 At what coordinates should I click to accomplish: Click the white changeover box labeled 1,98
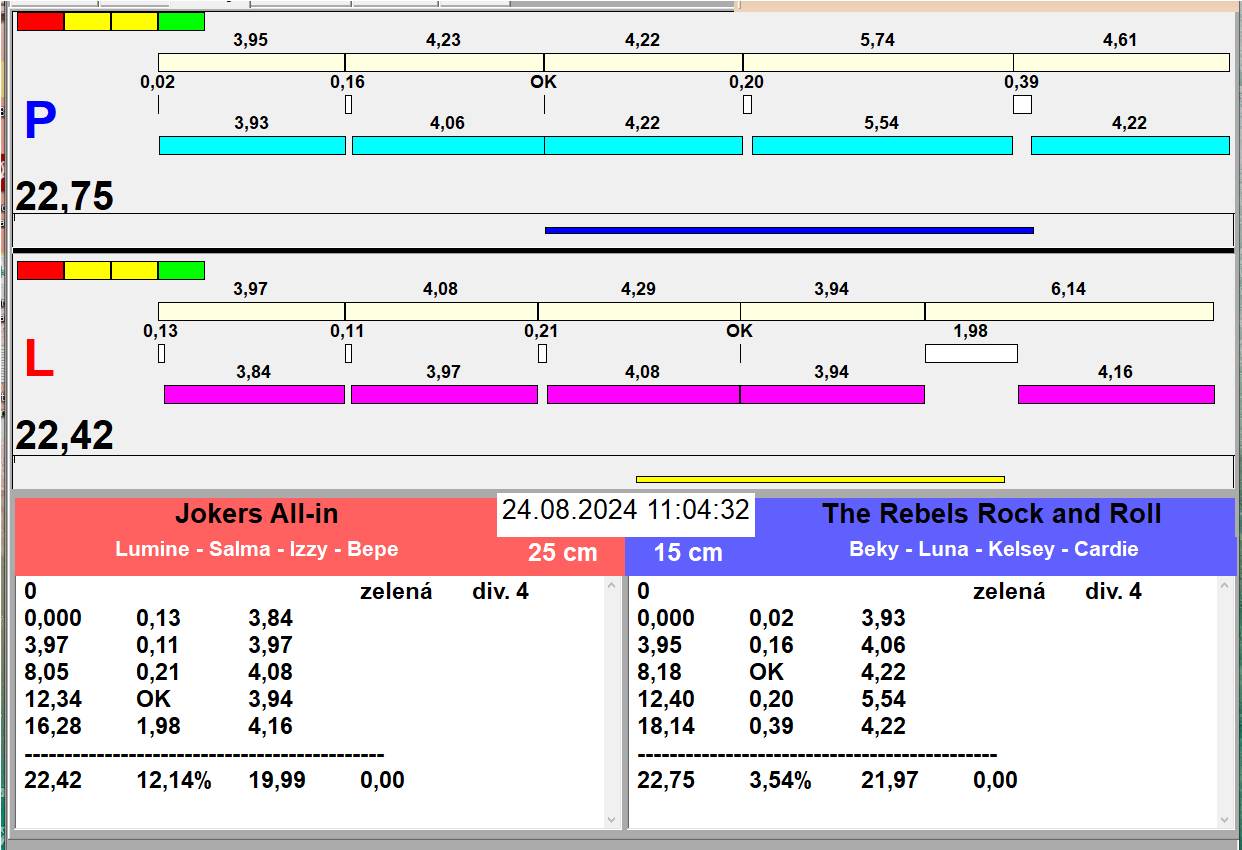pyautogui.click(x=970, y=353)
